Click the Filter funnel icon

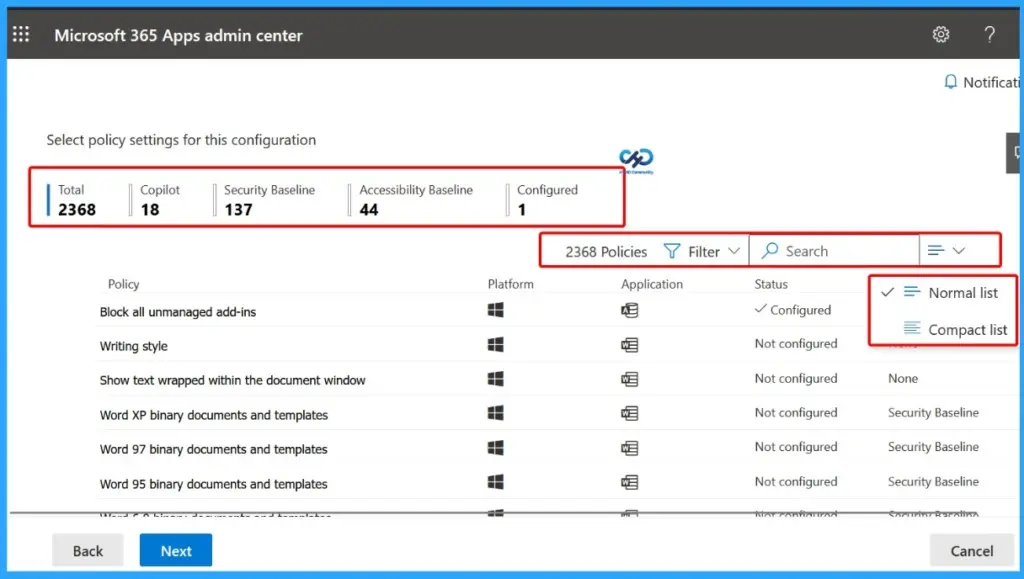[671, 251]
